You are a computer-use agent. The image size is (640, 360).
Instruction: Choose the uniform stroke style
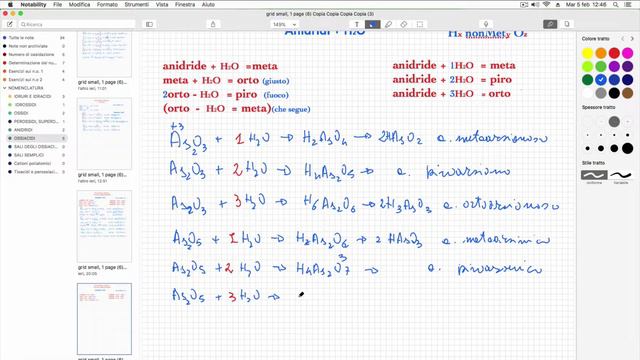(x=594, y=175)
